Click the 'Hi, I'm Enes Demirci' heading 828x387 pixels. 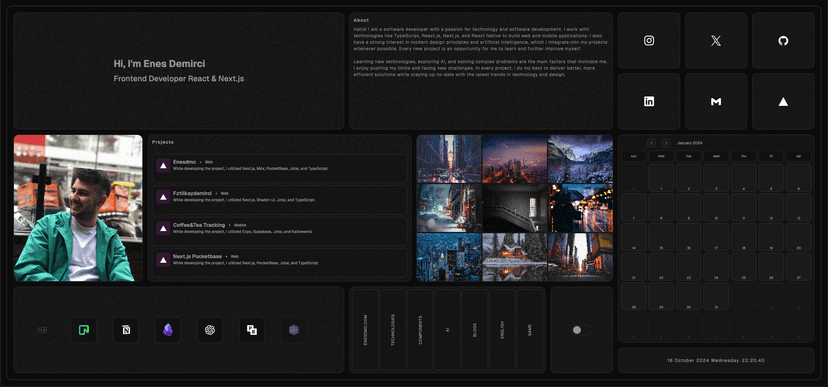tap(159, 64)
